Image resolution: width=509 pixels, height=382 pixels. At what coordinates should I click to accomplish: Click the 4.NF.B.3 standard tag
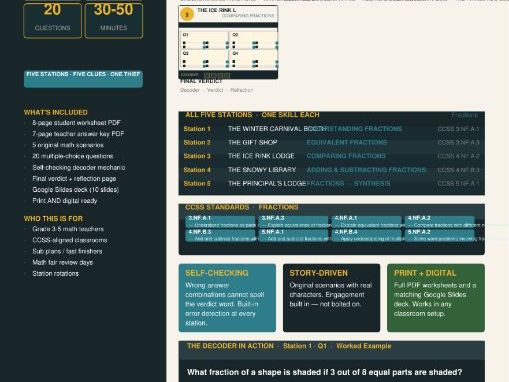pyautogui.click(x=220, y=235)
